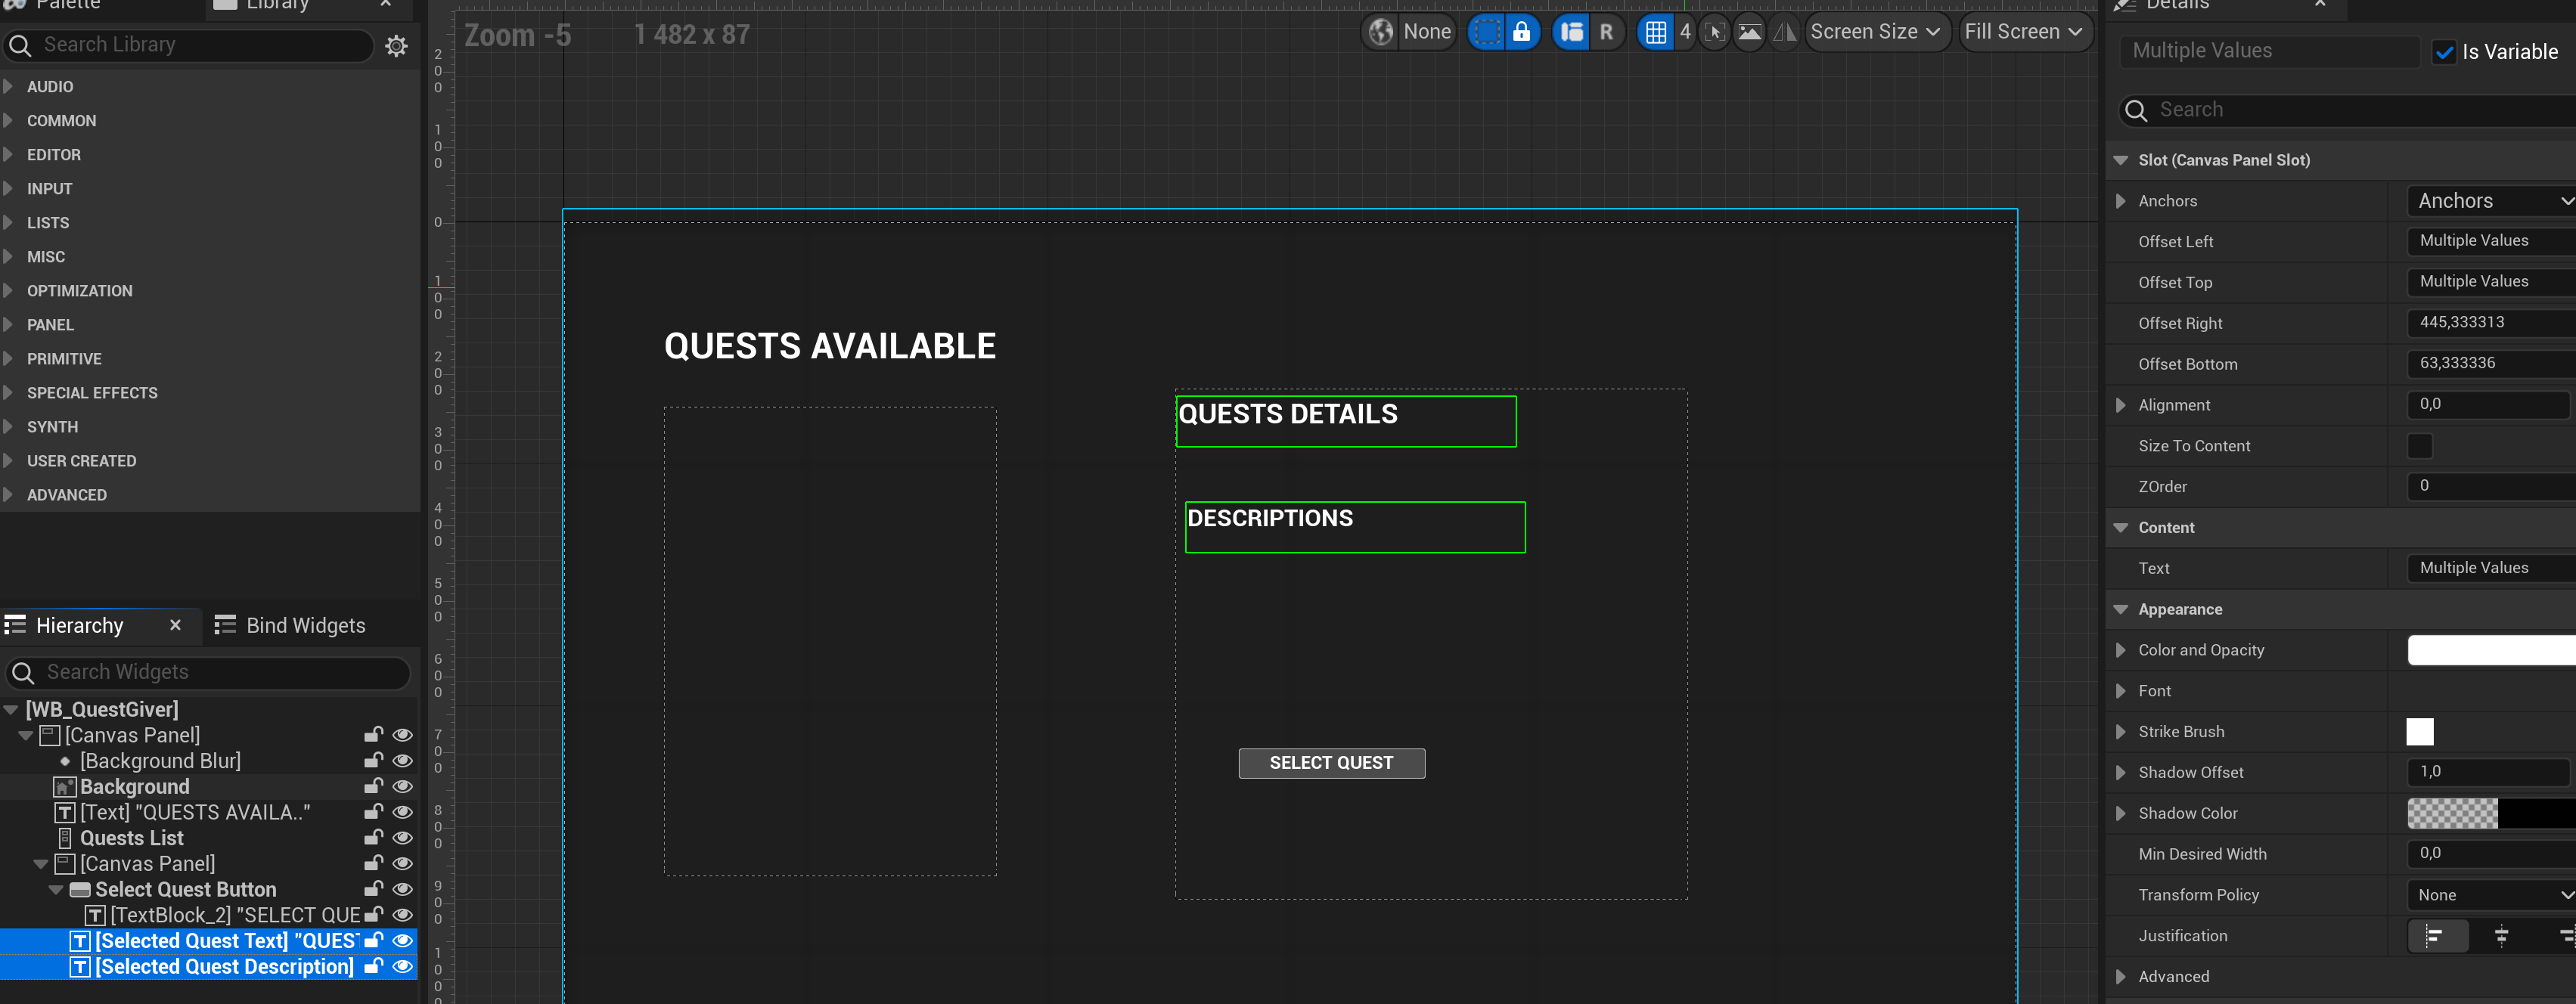The image size is (2576, 1004).
Task: Click the flip/mirror triangles icon
Action: 1784,32
